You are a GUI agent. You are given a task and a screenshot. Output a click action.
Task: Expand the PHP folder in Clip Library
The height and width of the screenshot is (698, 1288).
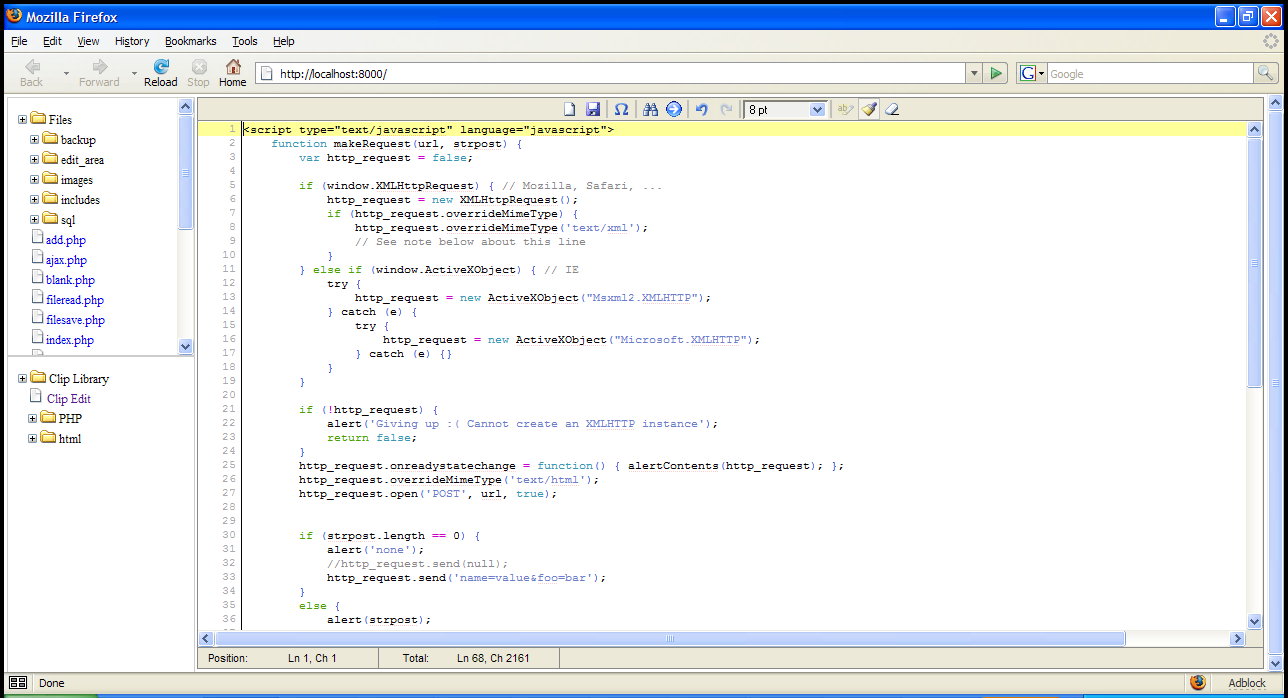click(33, 419)
